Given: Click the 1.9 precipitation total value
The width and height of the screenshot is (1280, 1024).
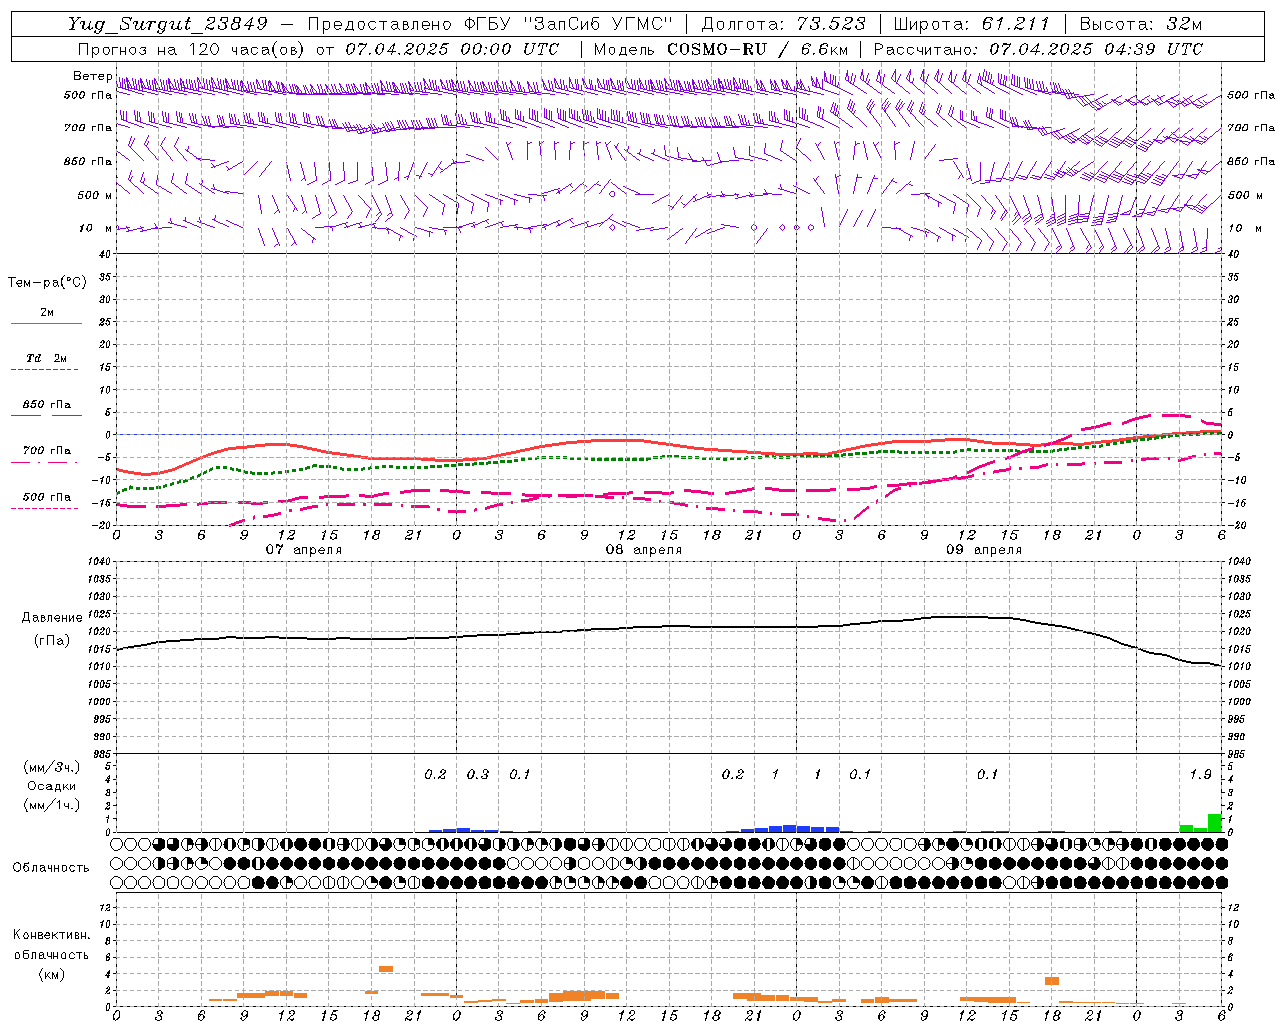Looking at the screenshot, I should [x=1200, y=775].
